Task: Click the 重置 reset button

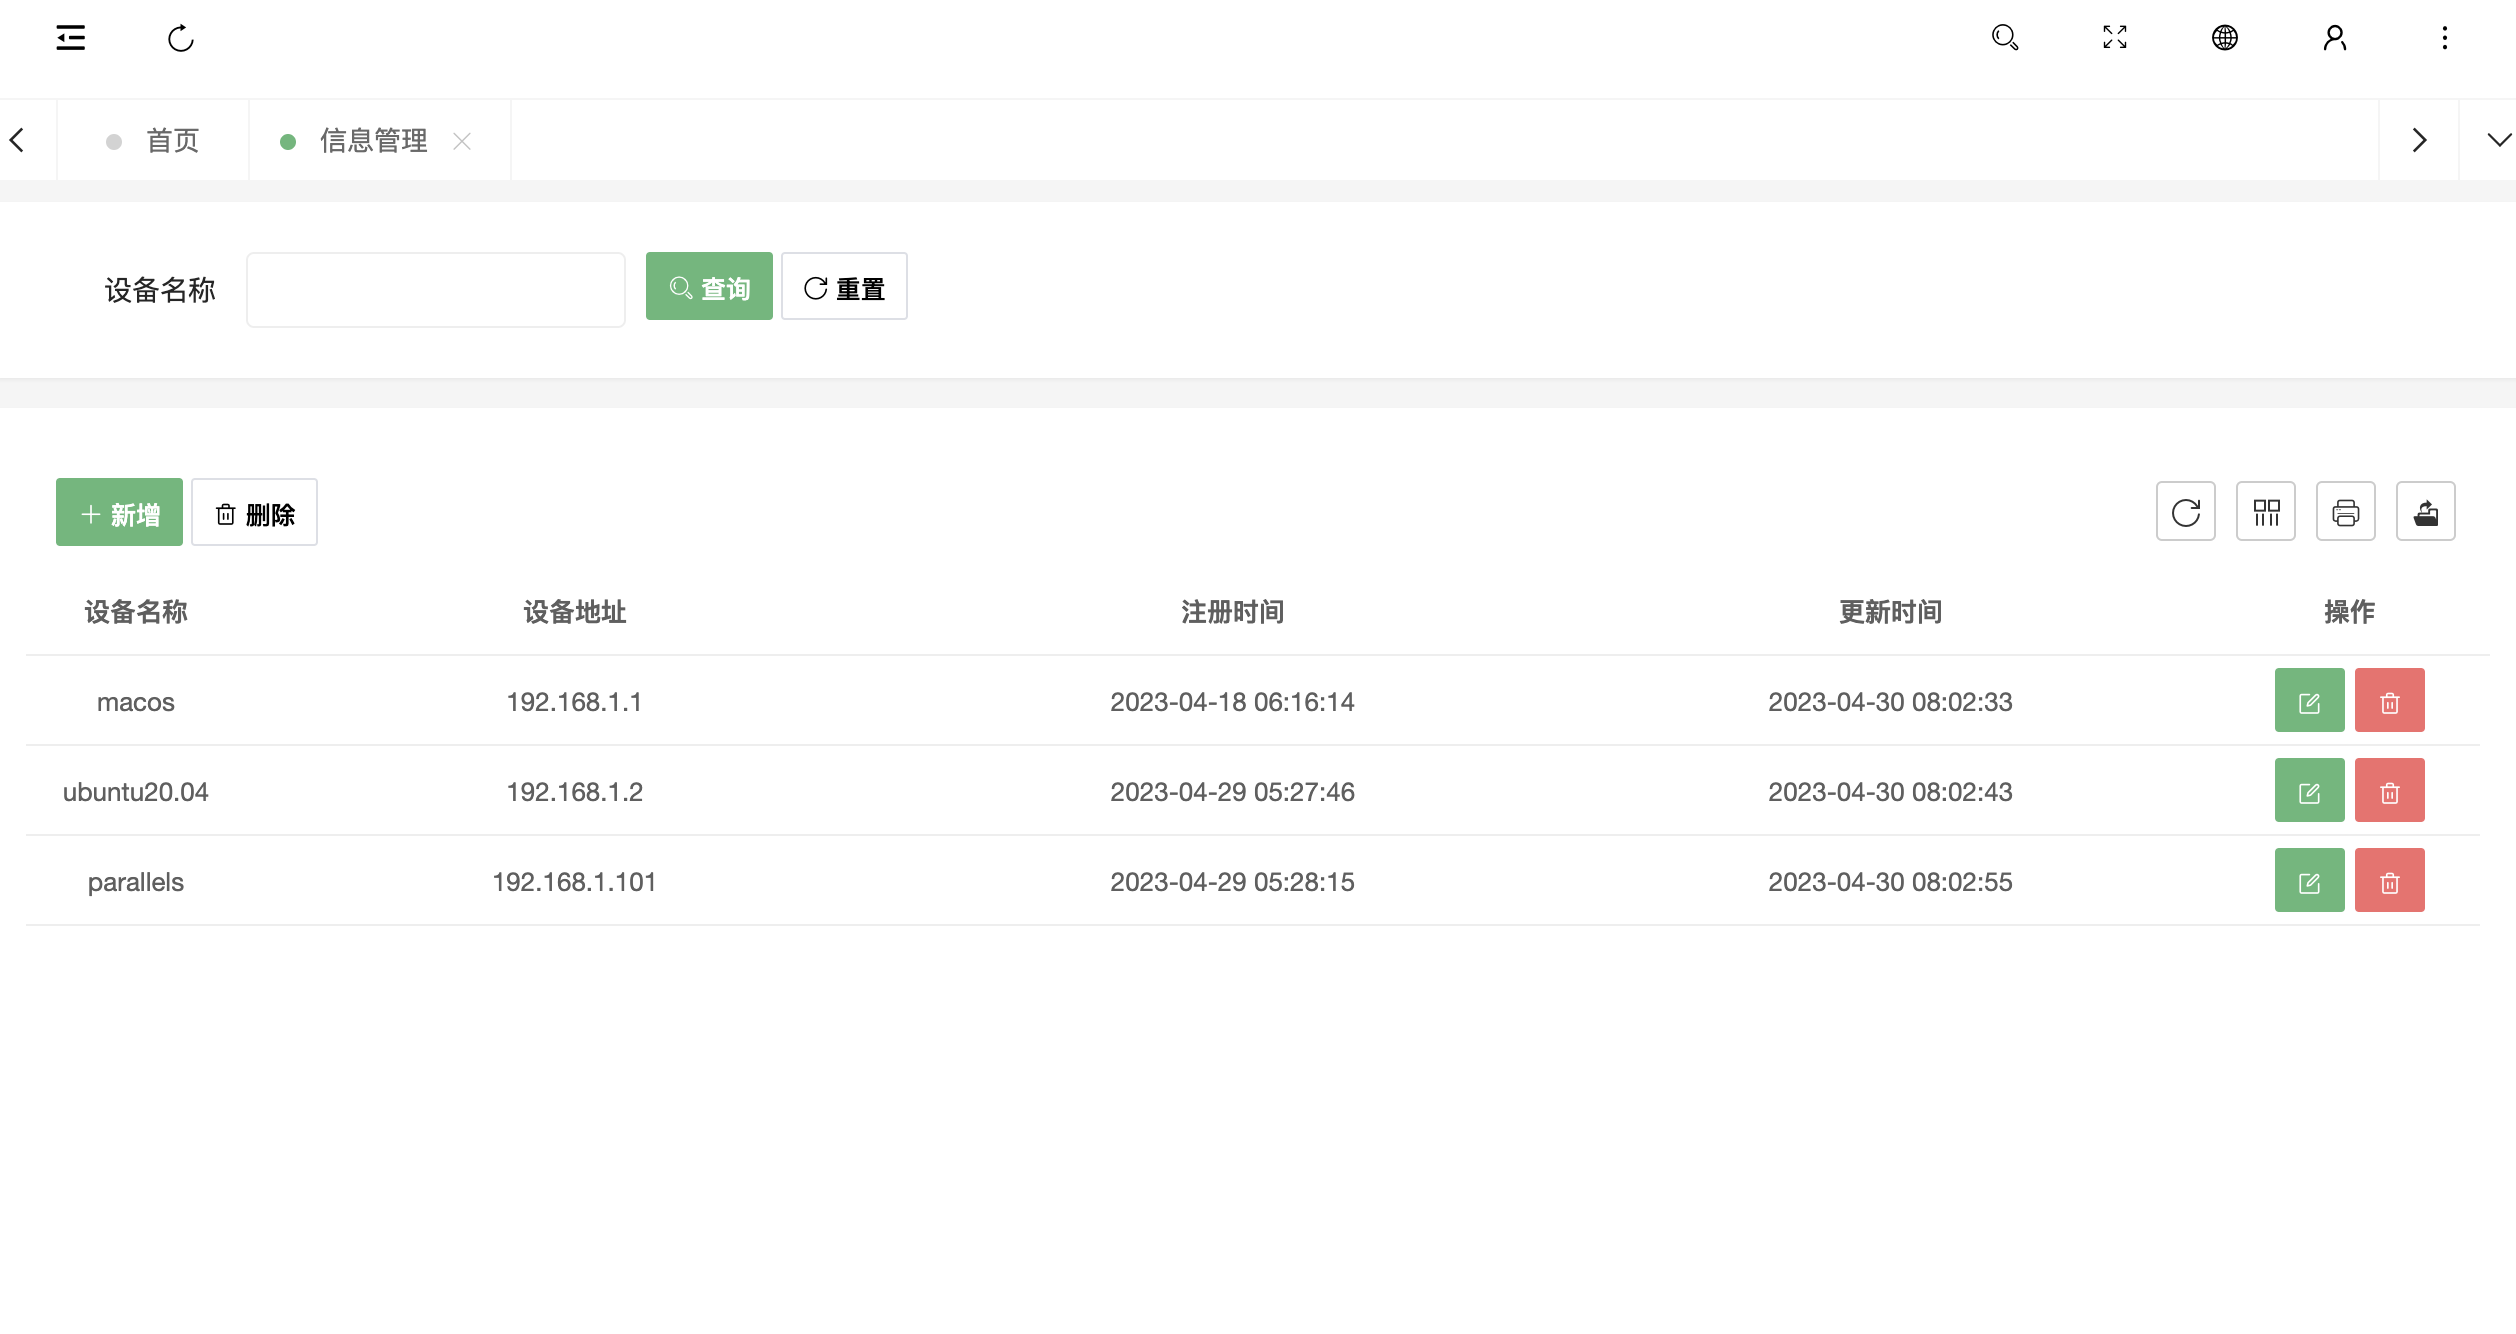Action: click(844, 287)
